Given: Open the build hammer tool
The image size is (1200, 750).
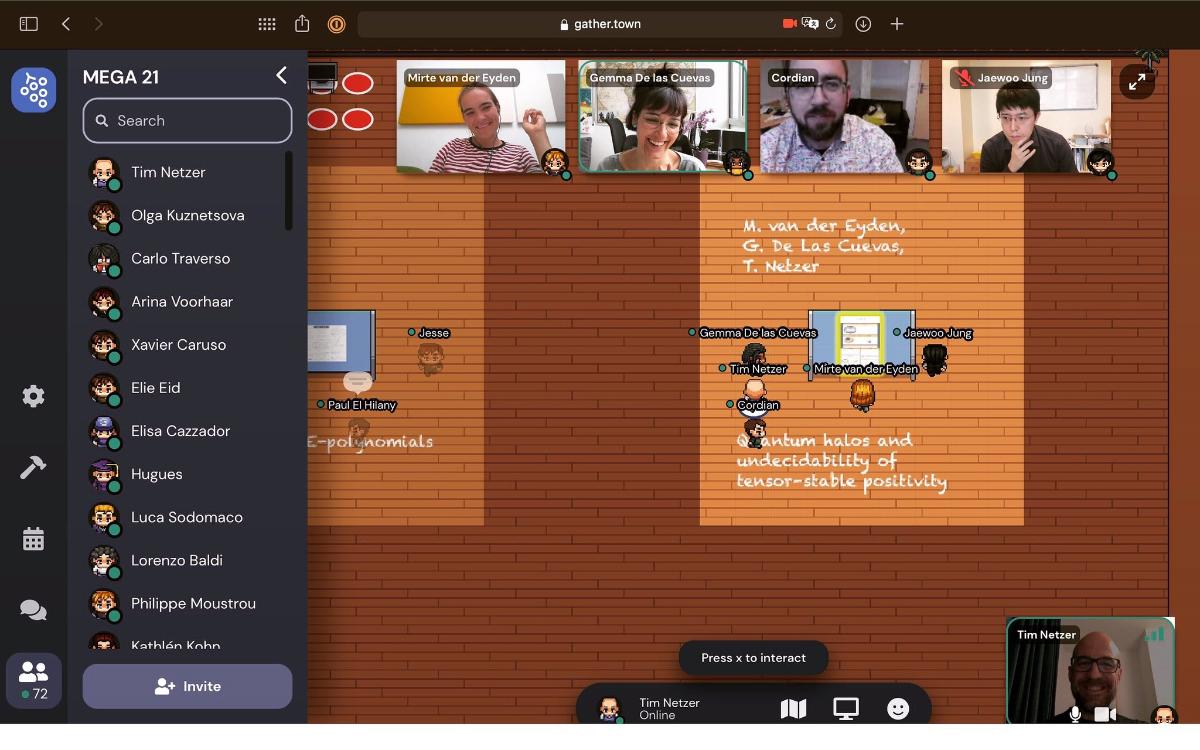Looking at the screenshot, I should click(x=33, y=467).
